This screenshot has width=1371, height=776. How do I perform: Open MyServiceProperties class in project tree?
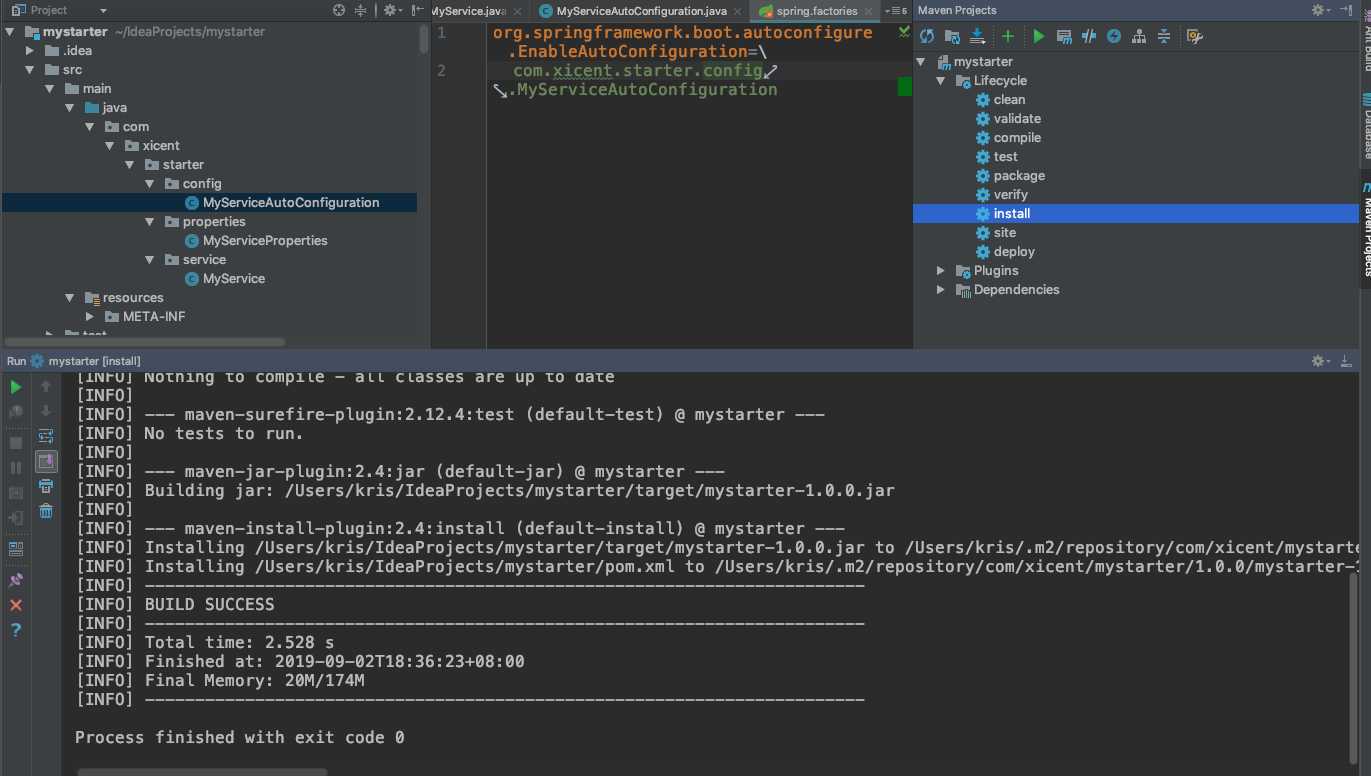(x=264, y=241)
